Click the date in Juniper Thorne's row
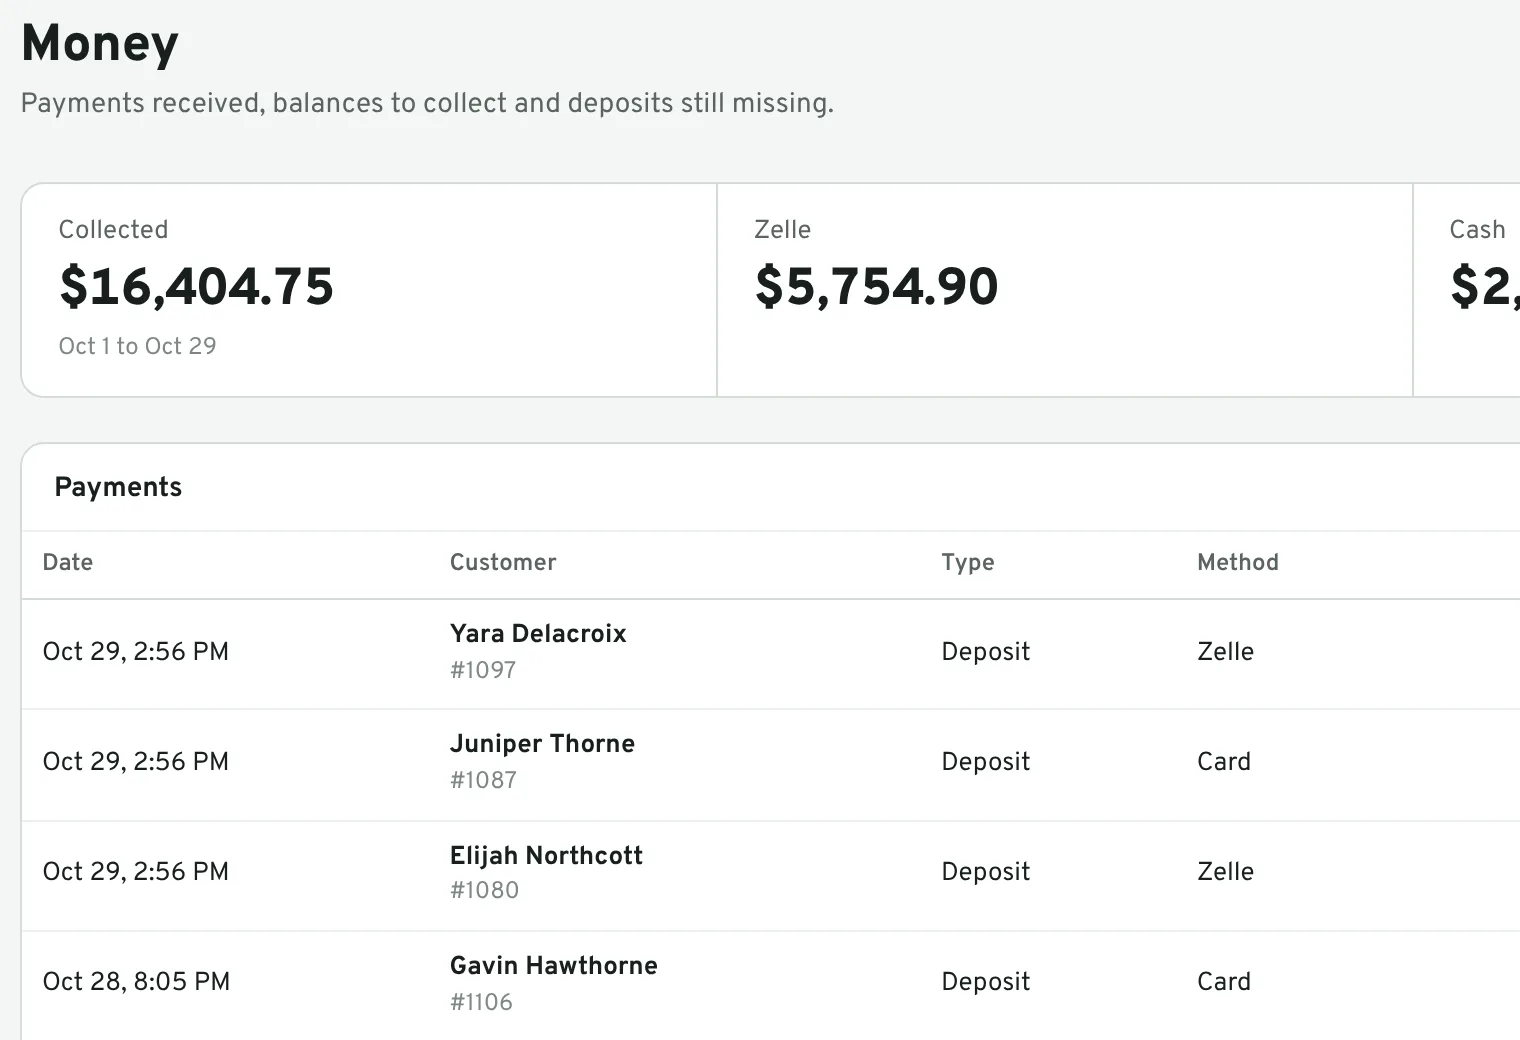This screenshot has width=1520, height=1040. pyautogui.click(x=136, y=762)
